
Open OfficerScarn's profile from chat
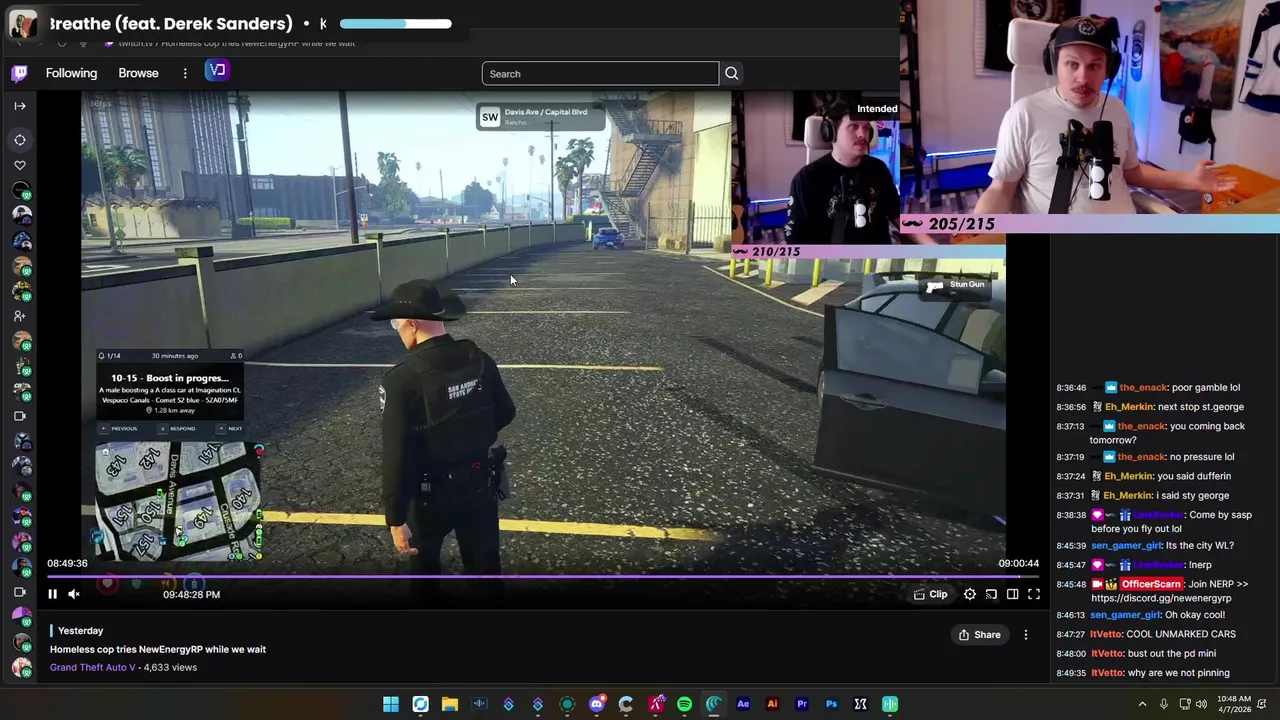[1150, 584]
